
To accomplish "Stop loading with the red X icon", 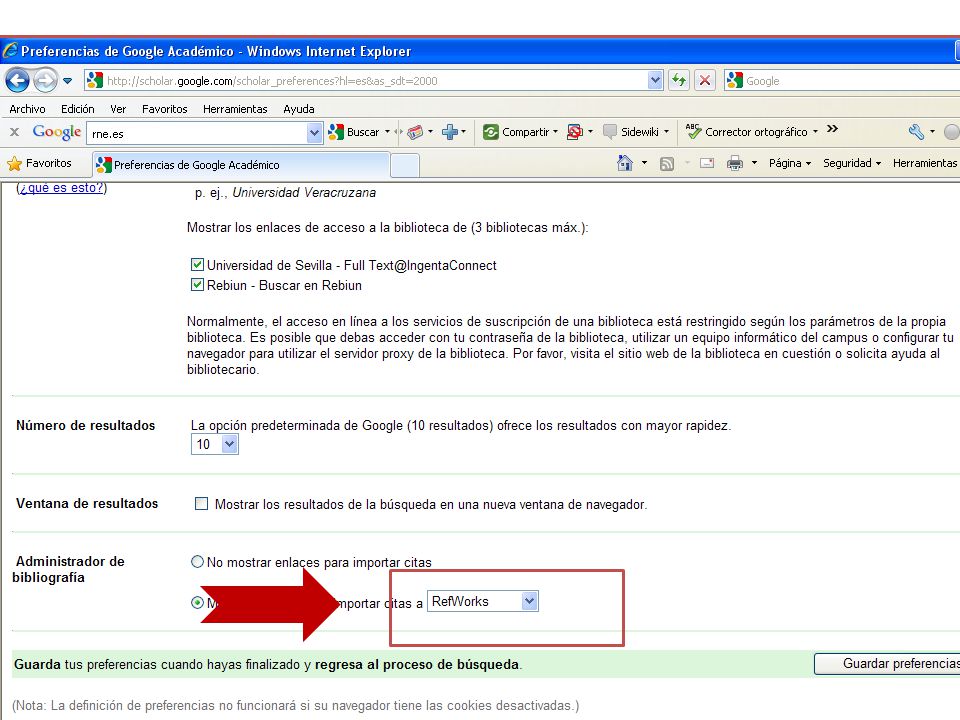I will click(705, 80).
